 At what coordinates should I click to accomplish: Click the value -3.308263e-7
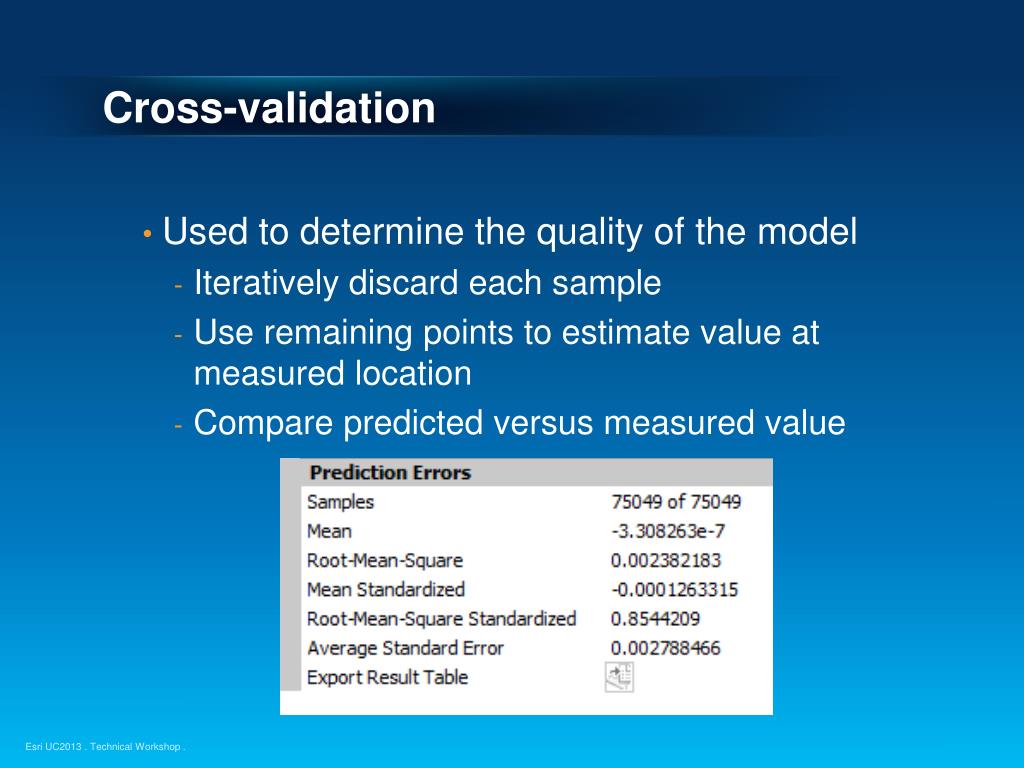point(668,531)
